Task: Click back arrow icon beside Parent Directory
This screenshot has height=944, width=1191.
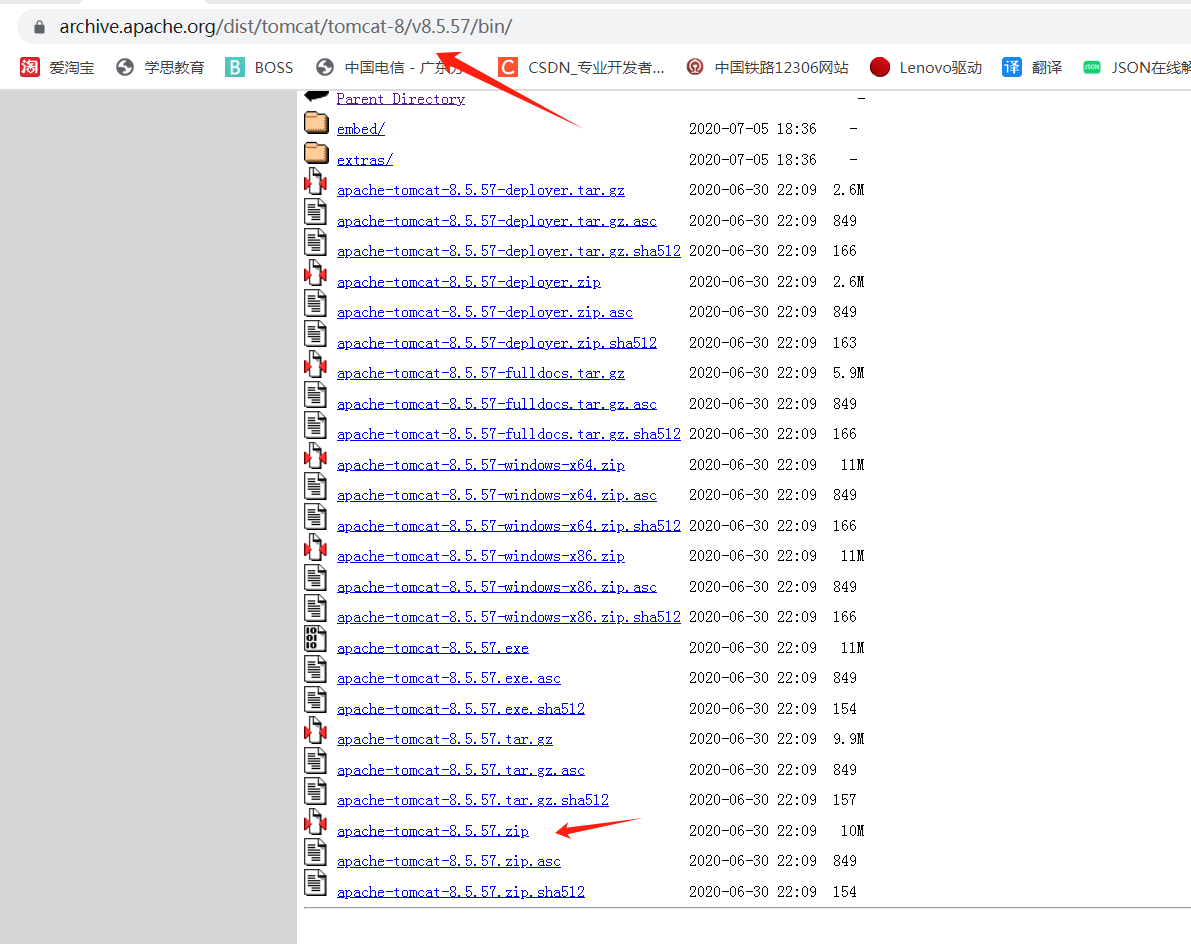Action: [316, 96]
